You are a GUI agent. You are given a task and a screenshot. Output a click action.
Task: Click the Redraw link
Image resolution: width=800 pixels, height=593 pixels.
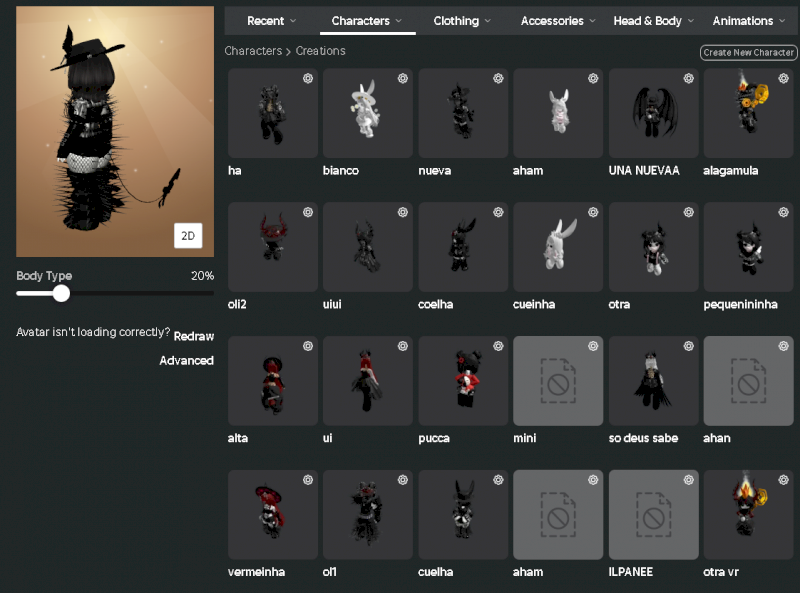pos(194,336)
